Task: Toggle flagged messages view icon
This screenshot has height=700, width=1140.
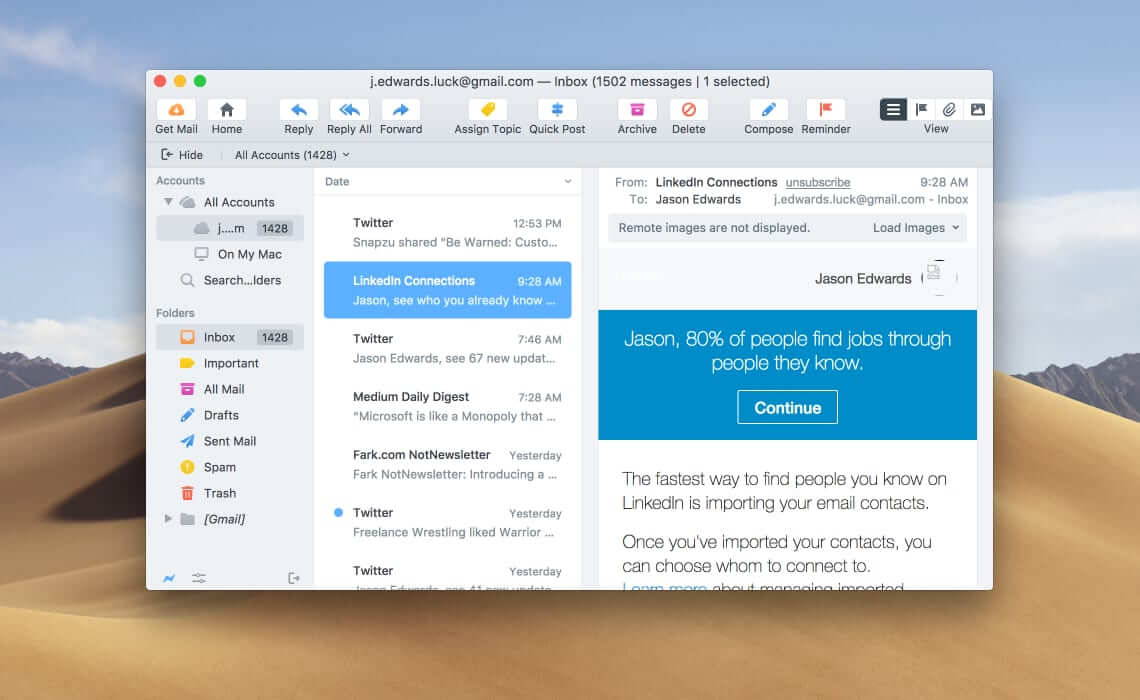Action: tap(921, 109)
